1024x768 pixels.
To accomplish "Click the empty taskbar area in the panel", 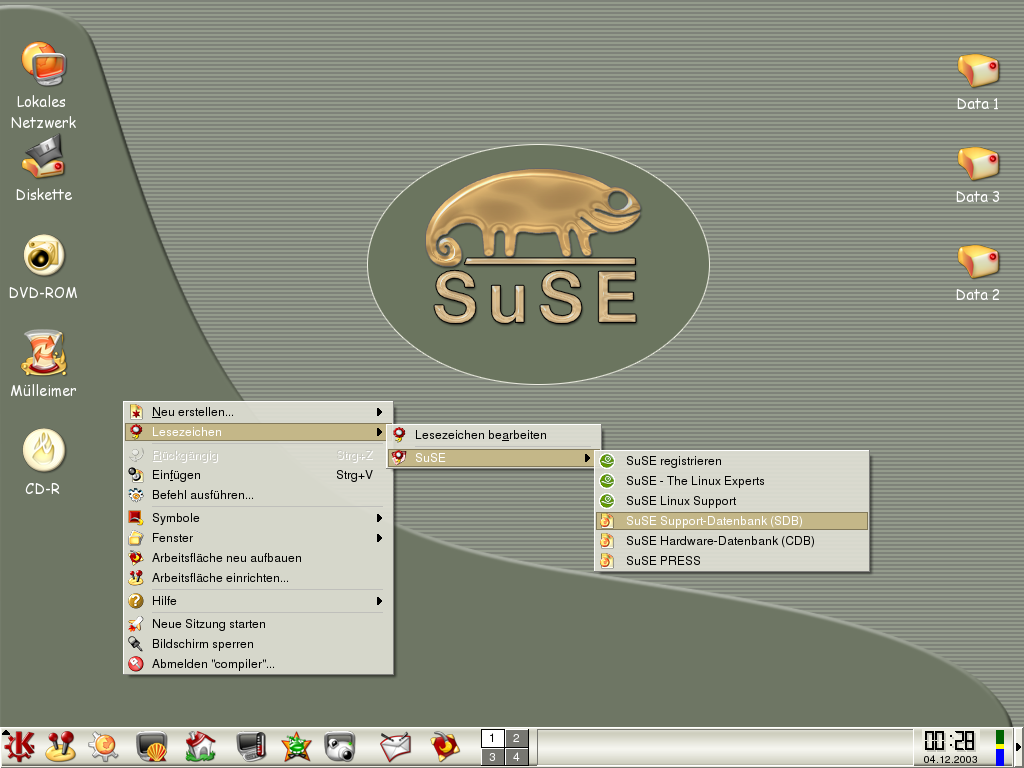I will (725, 748).
